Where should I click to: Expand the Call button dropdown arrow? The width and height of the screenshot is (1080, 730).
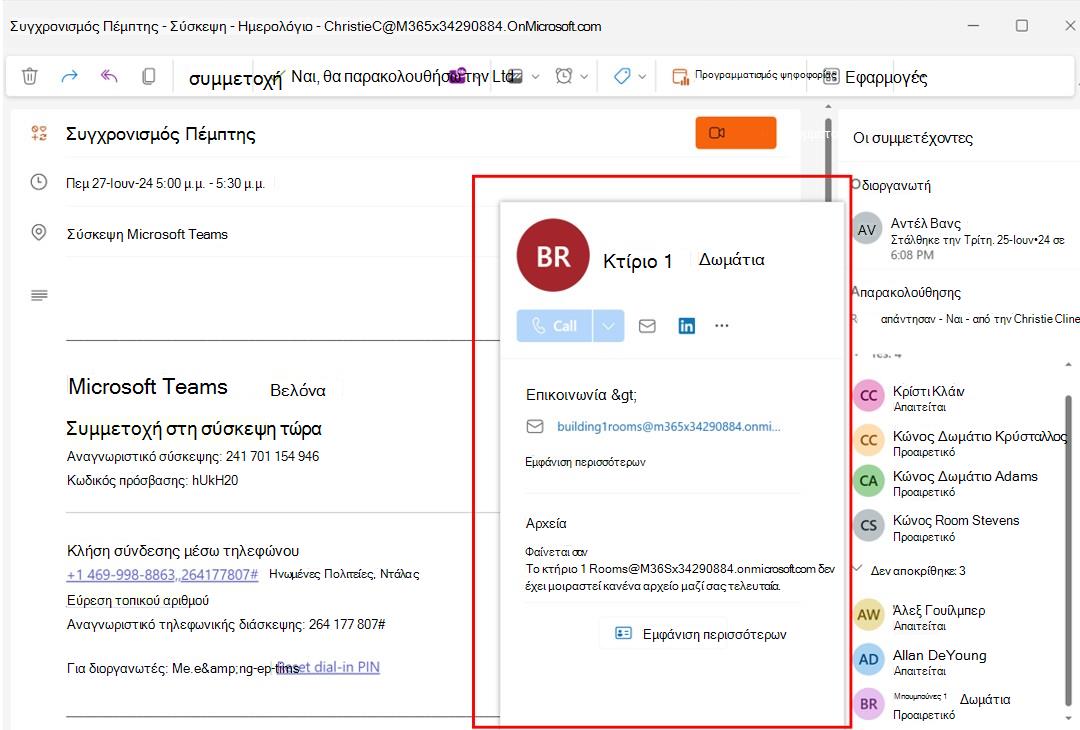(608, 326)
